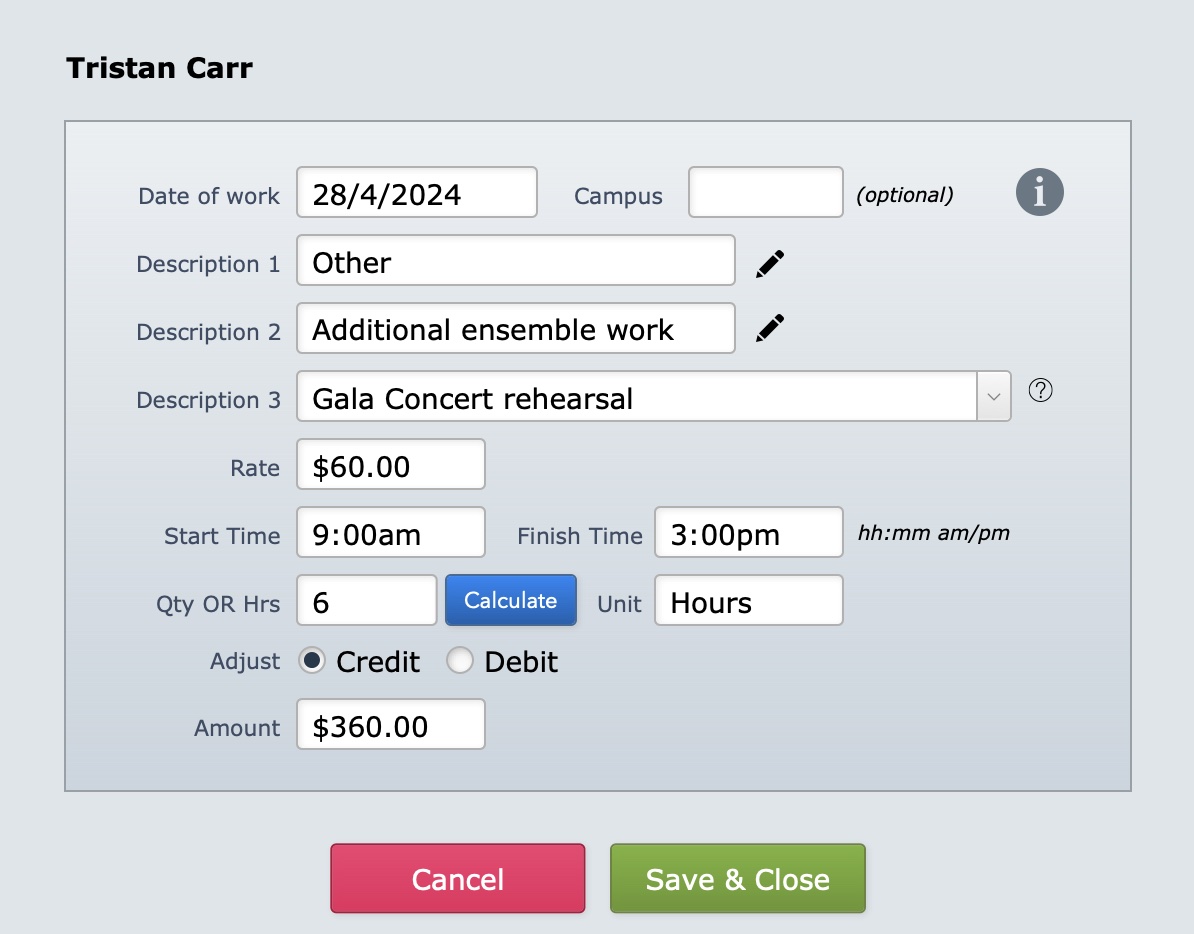
Task: Select the Debit radio button
Action: click(459, 660)
